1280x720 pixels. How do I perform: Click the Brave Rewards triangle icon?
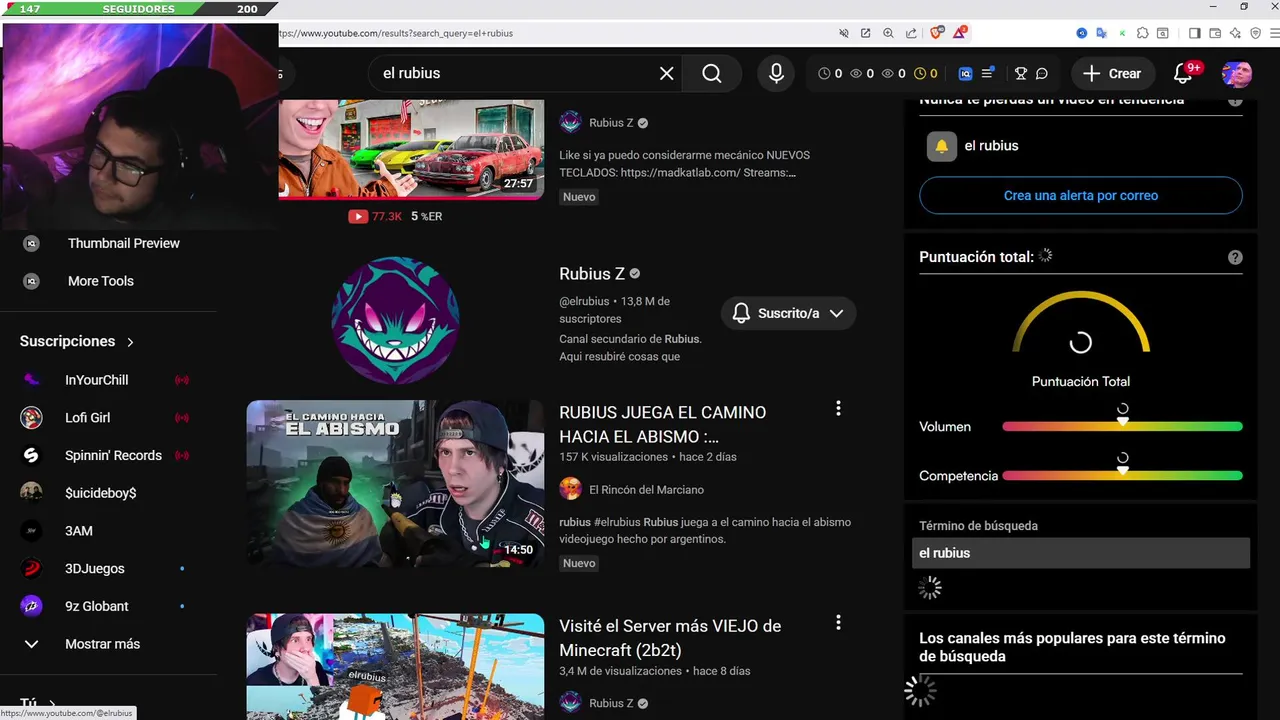pos(959,33)
